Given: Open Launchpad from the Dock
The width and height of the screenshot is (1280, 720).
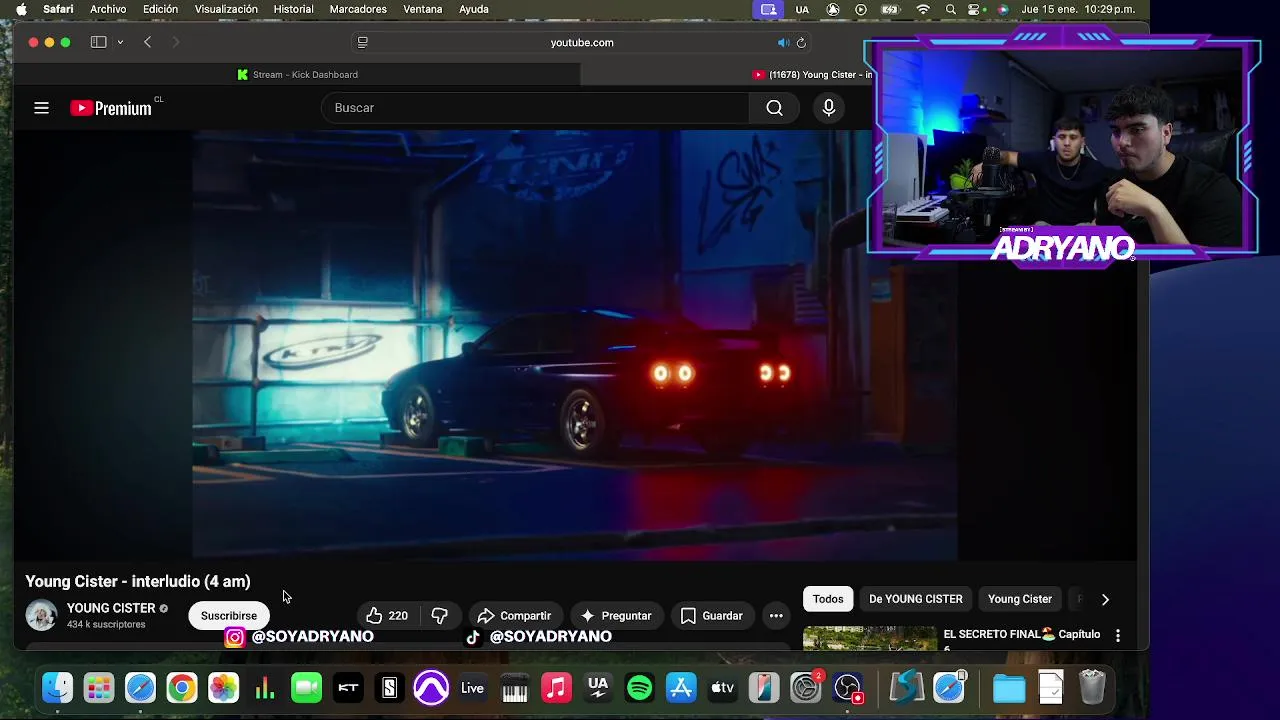Looking at the screenshot, I should (98, 688).
